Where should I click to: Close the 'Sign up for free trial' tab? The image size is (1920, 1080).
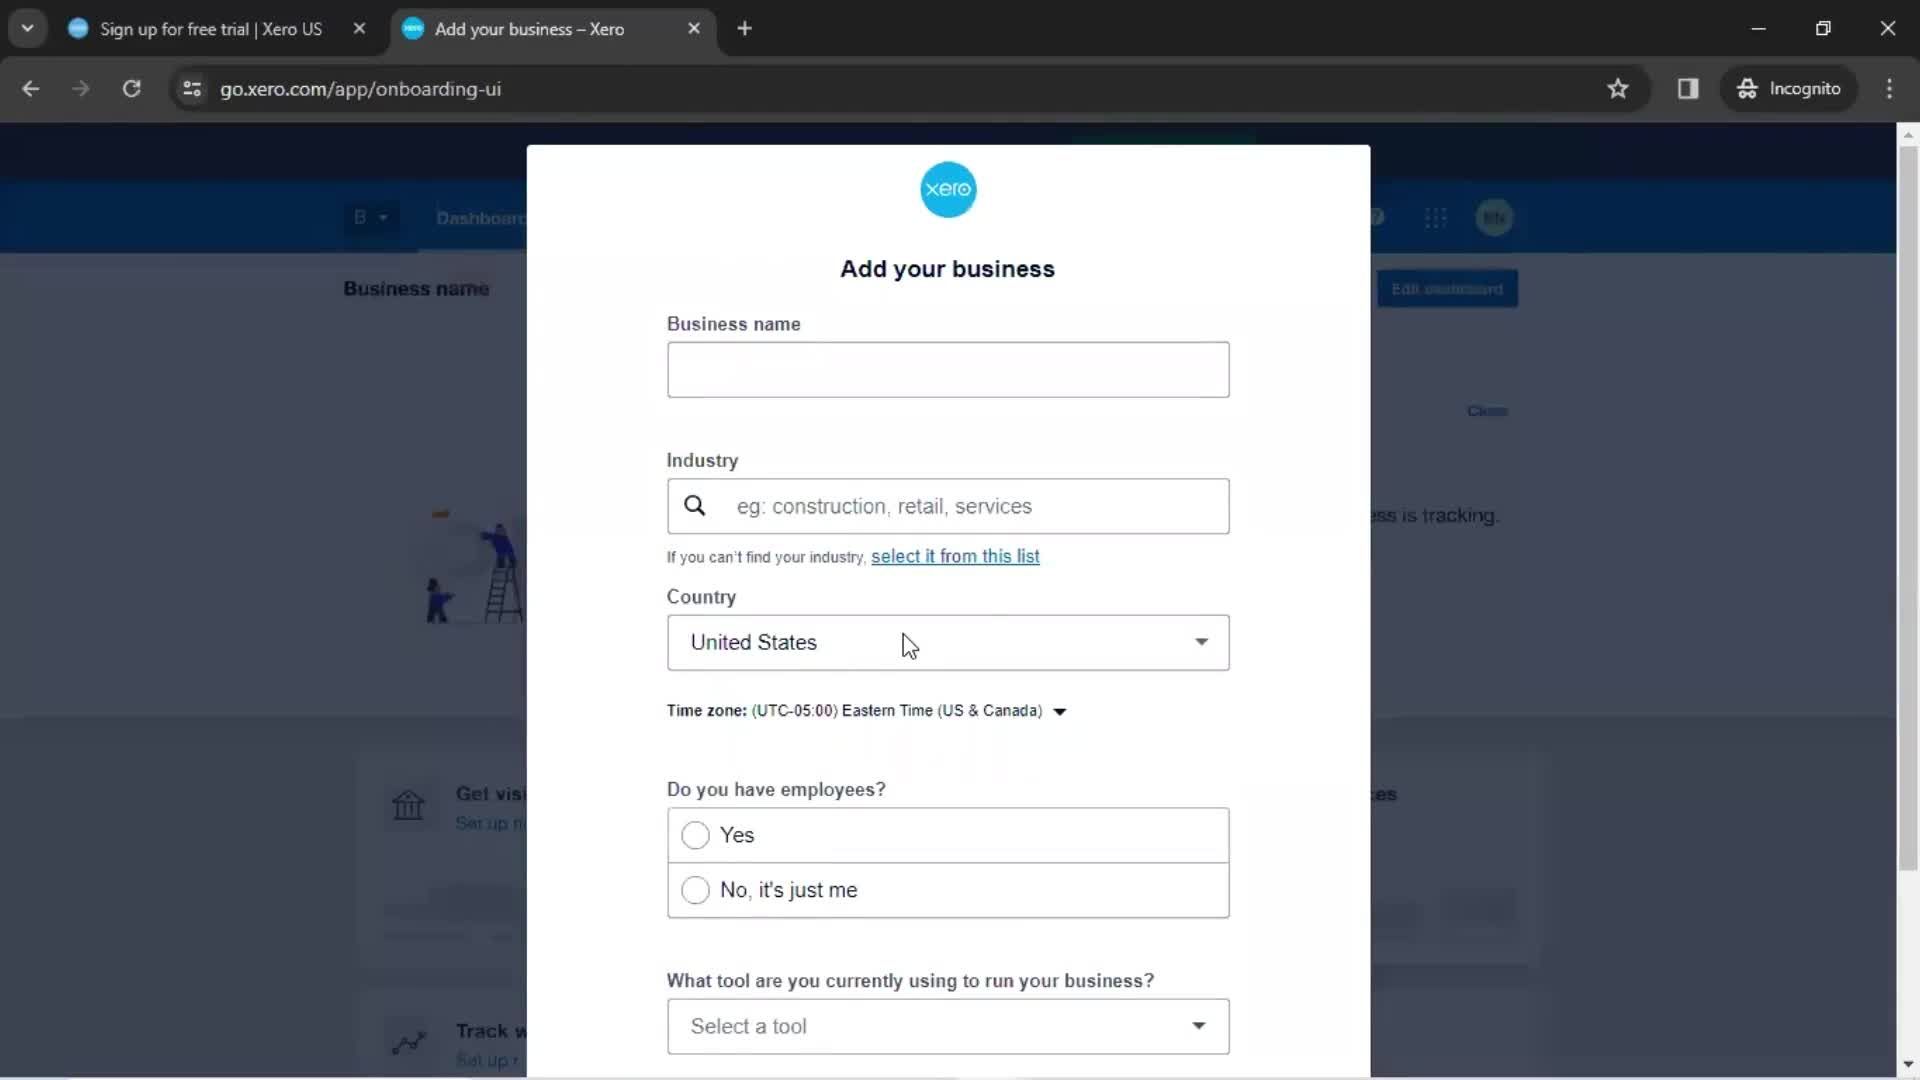click(359, 29)
